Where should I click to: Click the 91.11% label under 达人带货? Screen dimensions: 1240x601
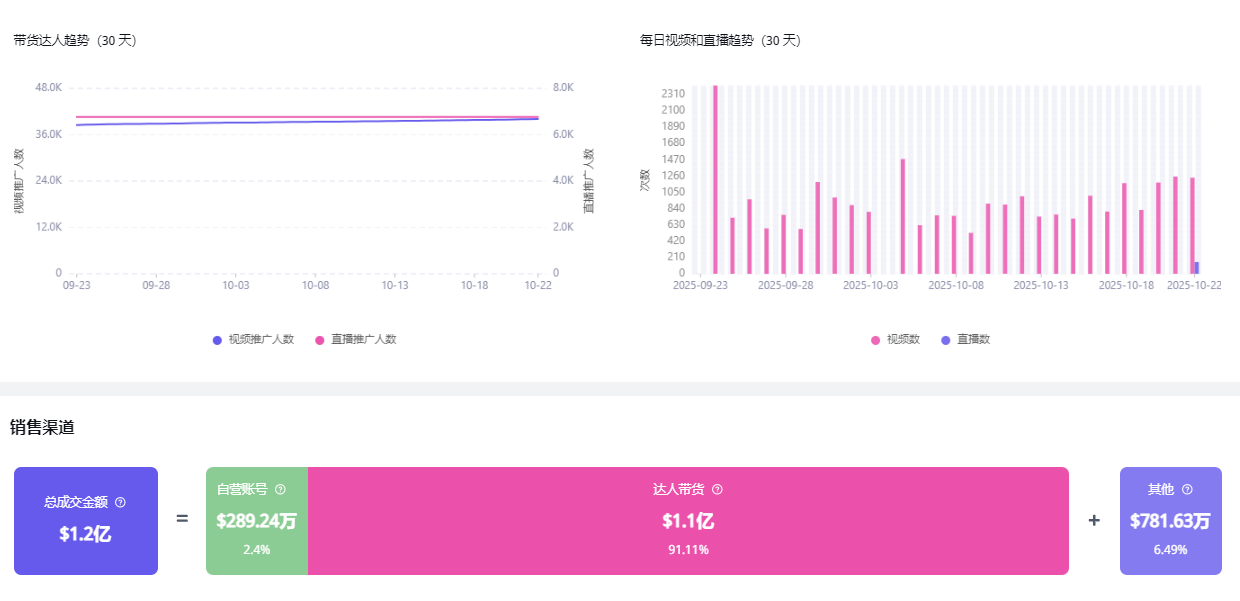point(688,550)
